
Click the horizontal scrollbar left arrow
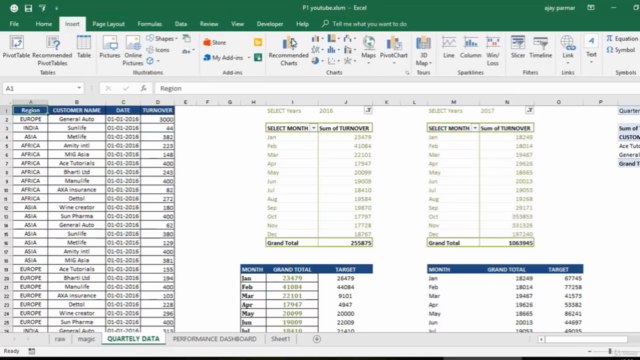coord(541,339)
